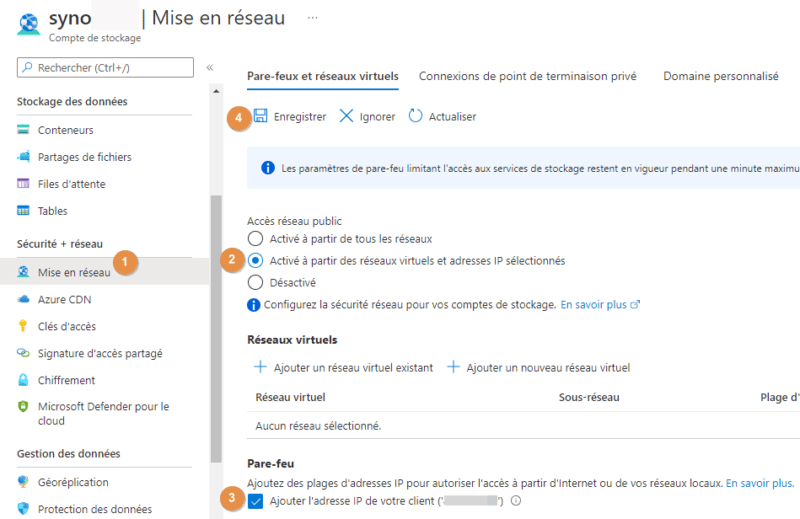
Task: Click the Tables icon
Action: click(23, 211)
